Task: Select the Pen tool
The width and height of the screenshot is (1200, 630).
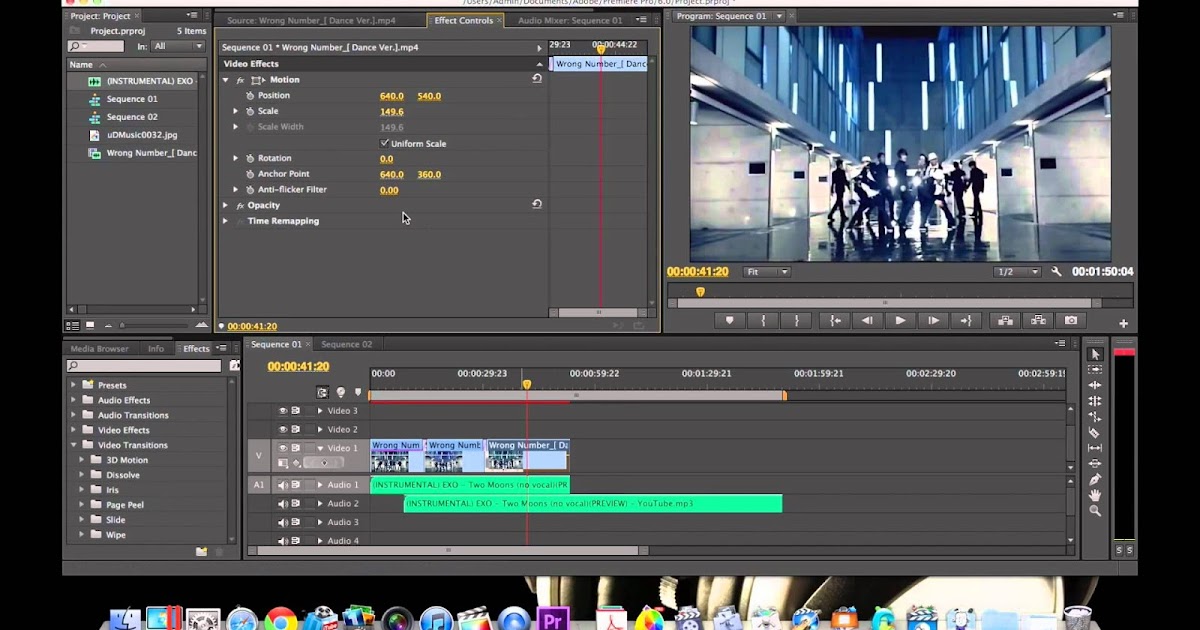Action: [x=1095, y=479]
